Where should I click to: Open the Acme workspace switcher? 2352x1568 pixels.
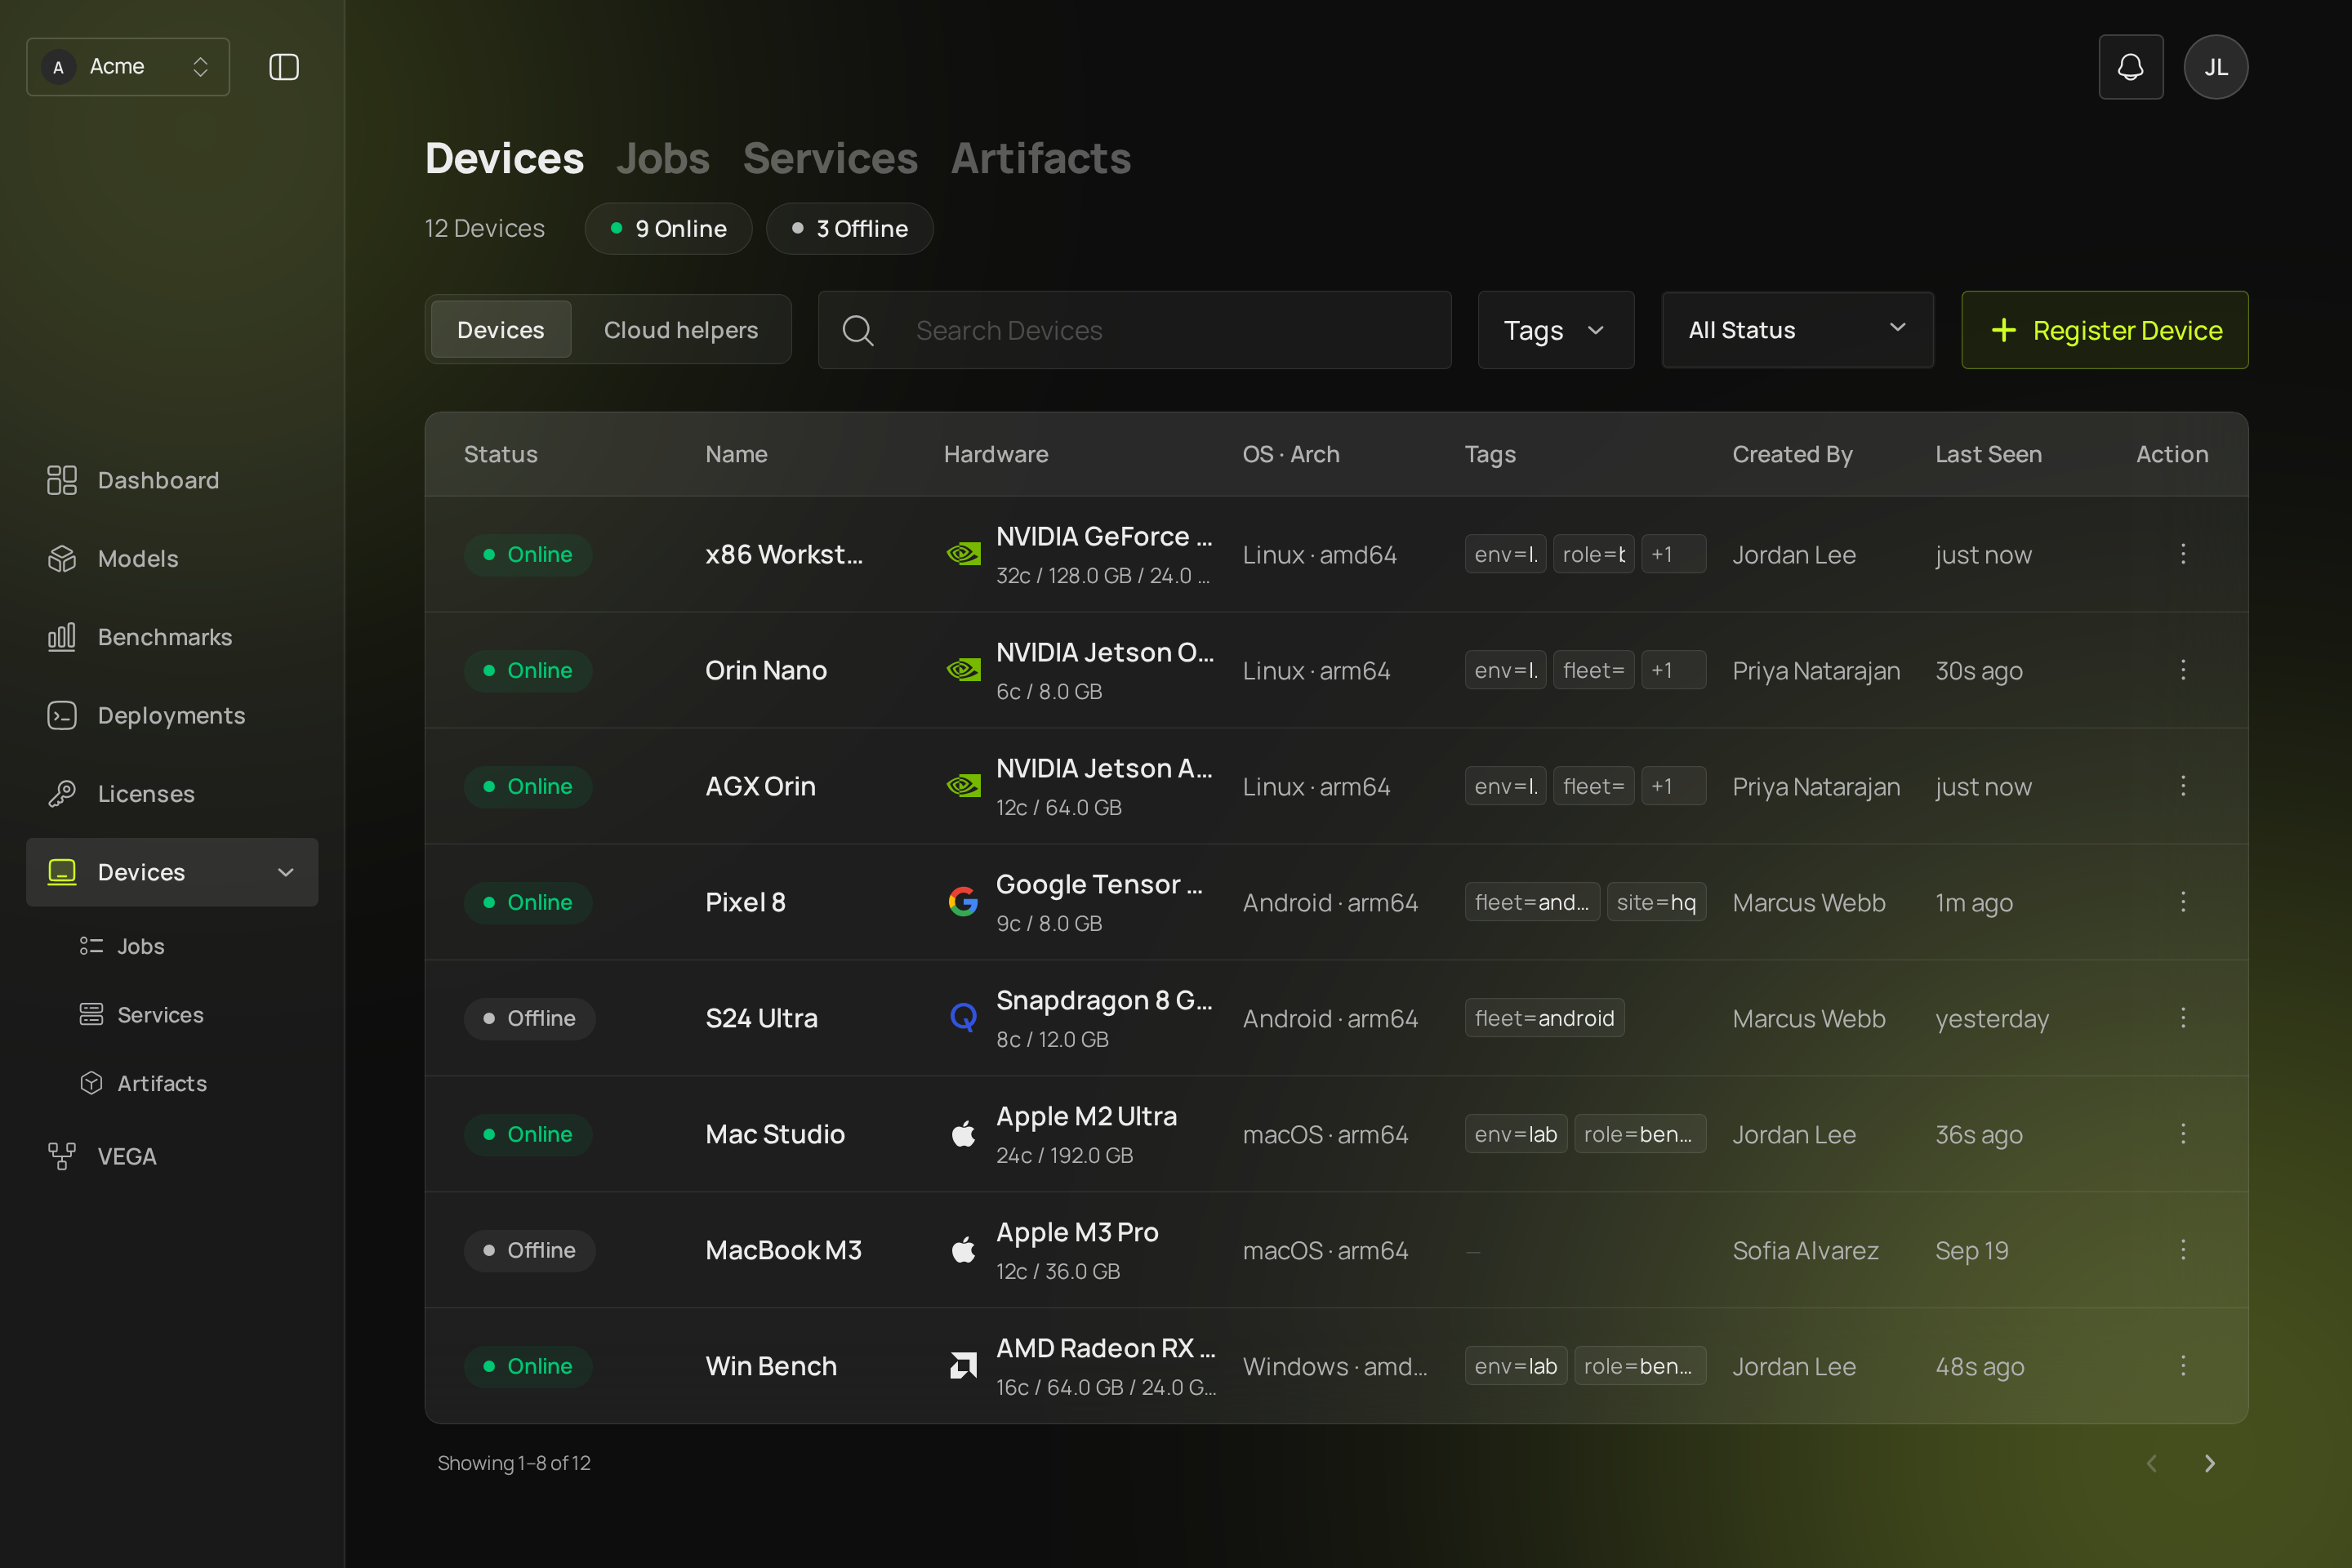[x=128, y=67]
